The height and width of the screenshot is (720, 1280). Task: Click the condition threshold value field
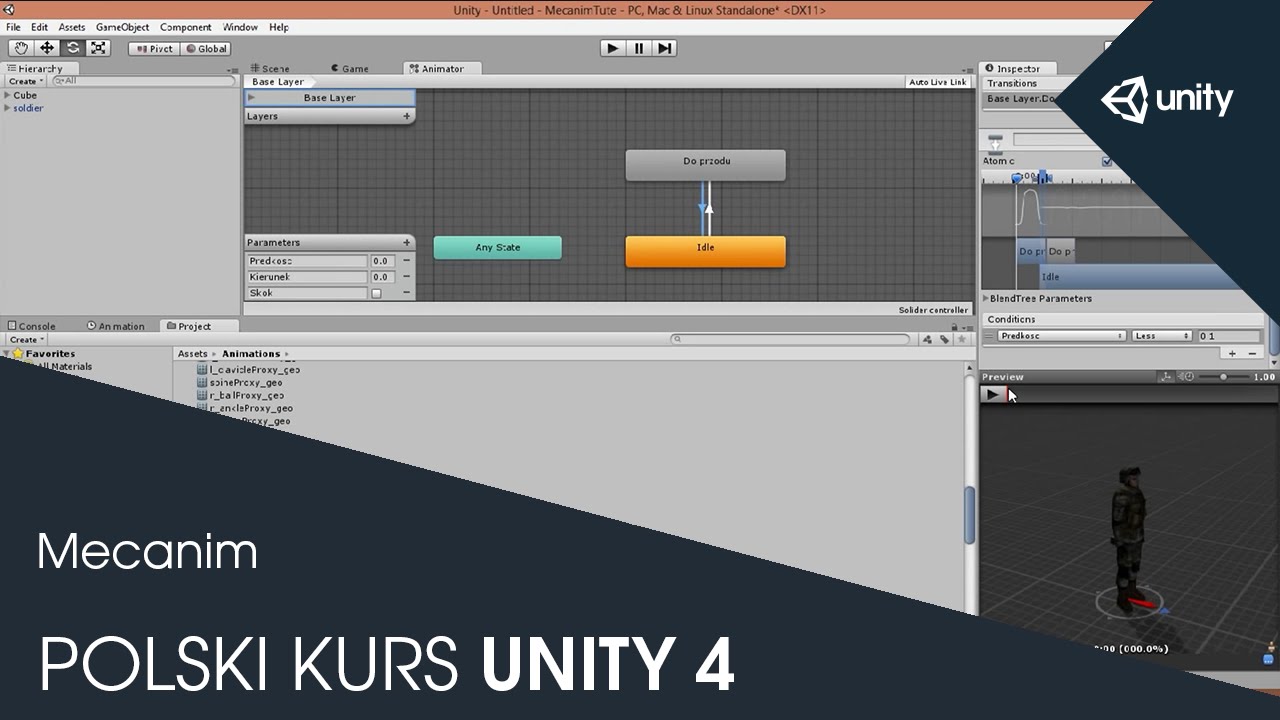(x=1230, y=336)
